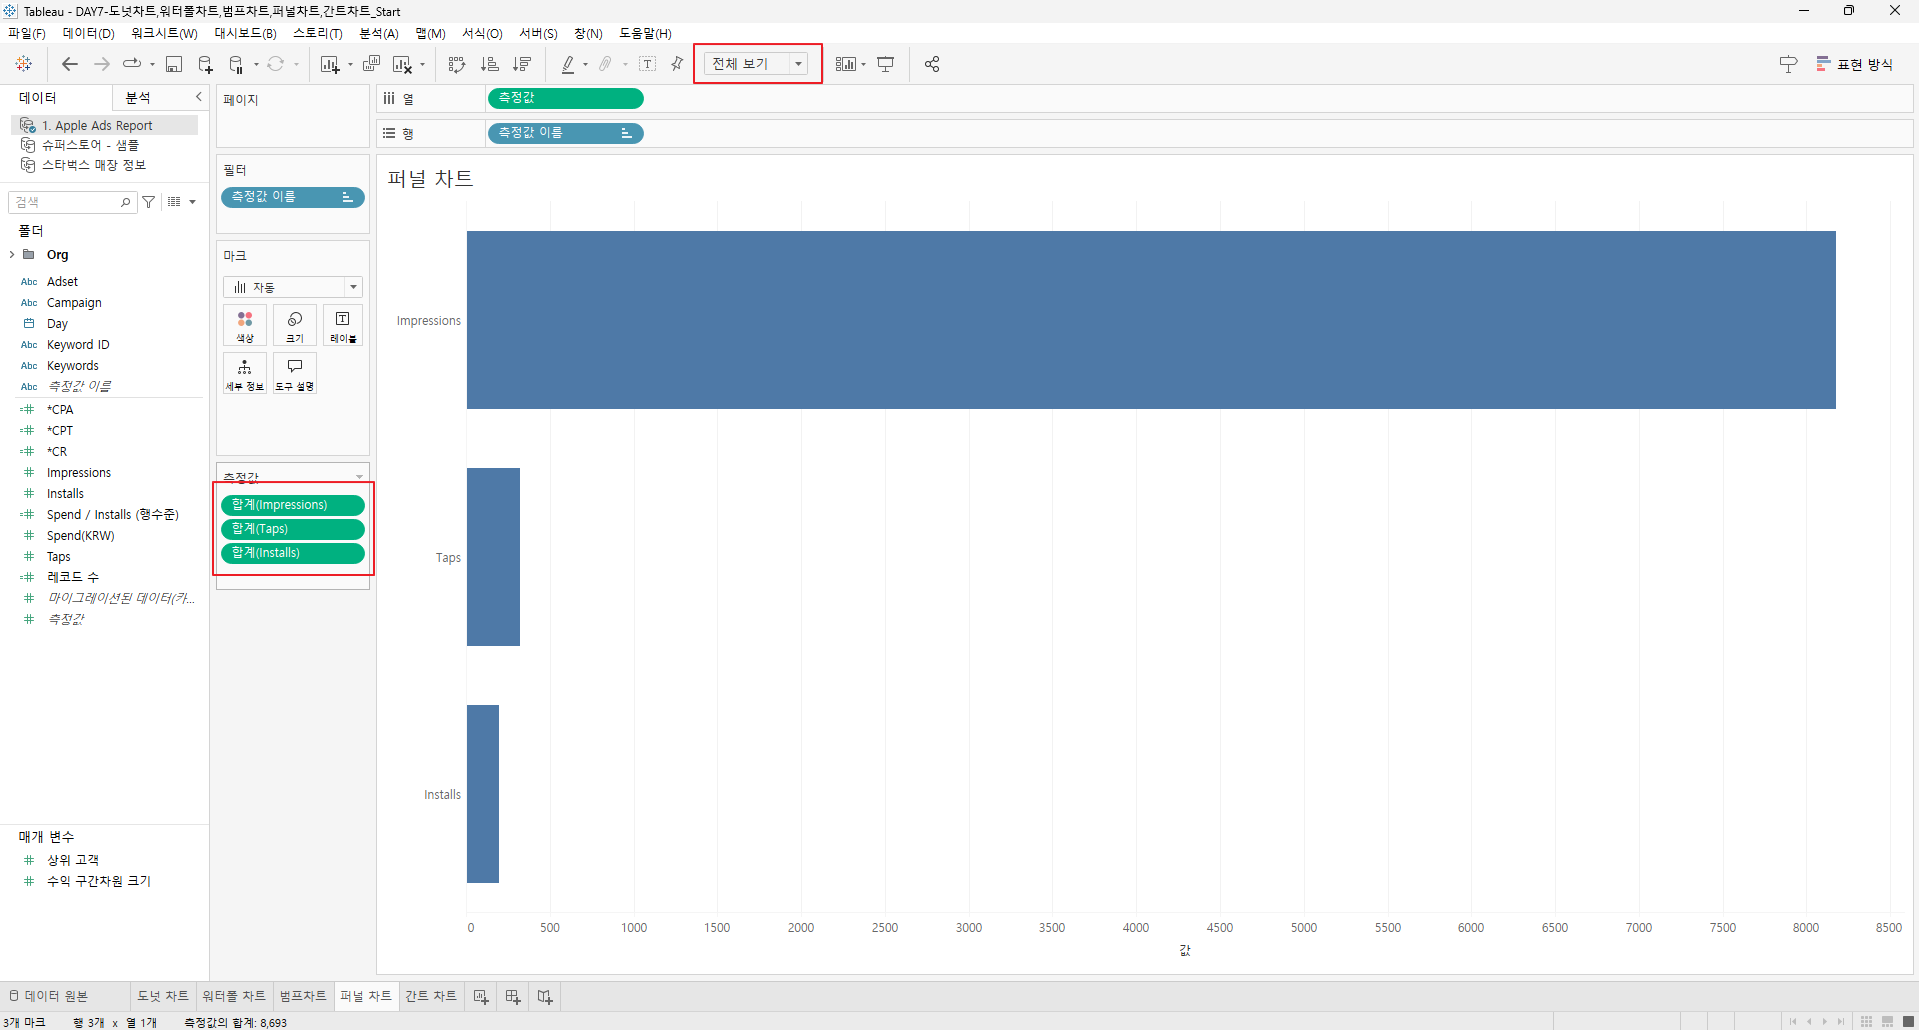The height and width of the screenshot is (1030, 1919).
Task: Select the Taps bar in the chart
Action: (493, 557)
